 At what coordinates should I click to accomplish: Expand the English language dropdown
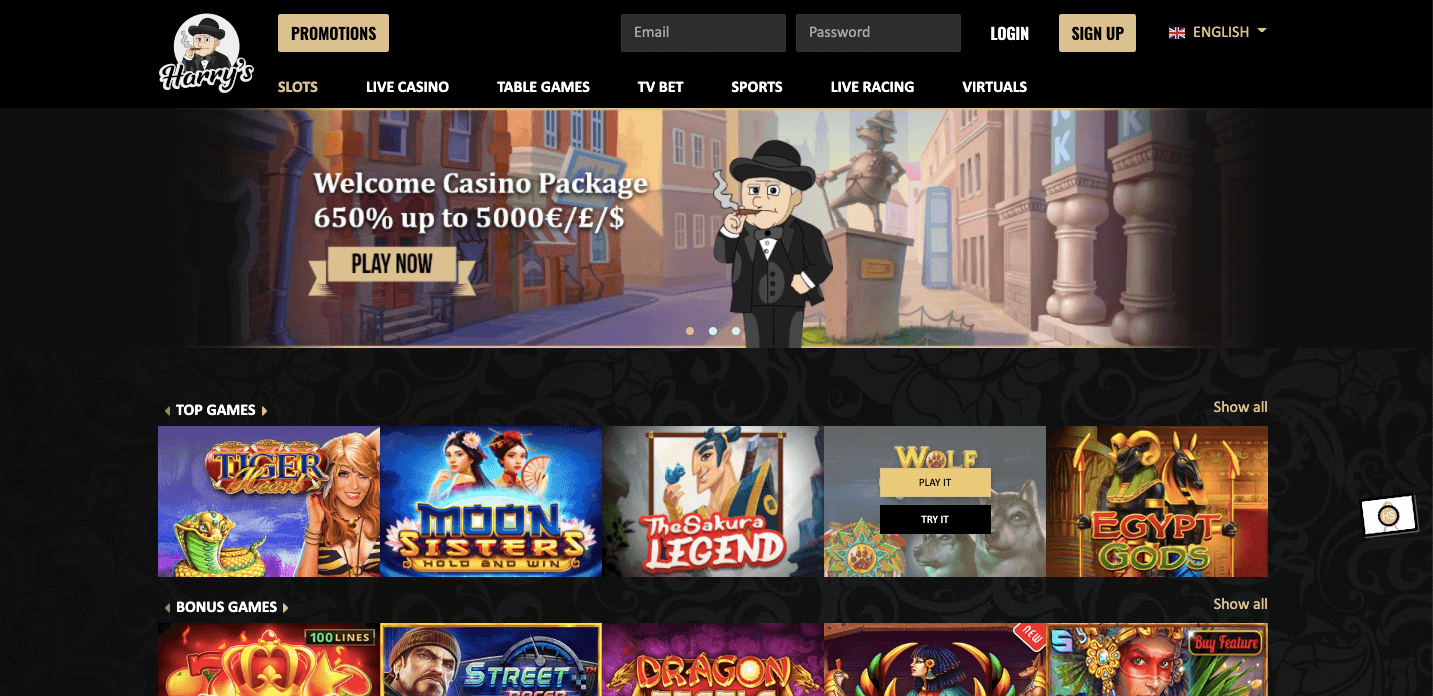coord(1218,32)
